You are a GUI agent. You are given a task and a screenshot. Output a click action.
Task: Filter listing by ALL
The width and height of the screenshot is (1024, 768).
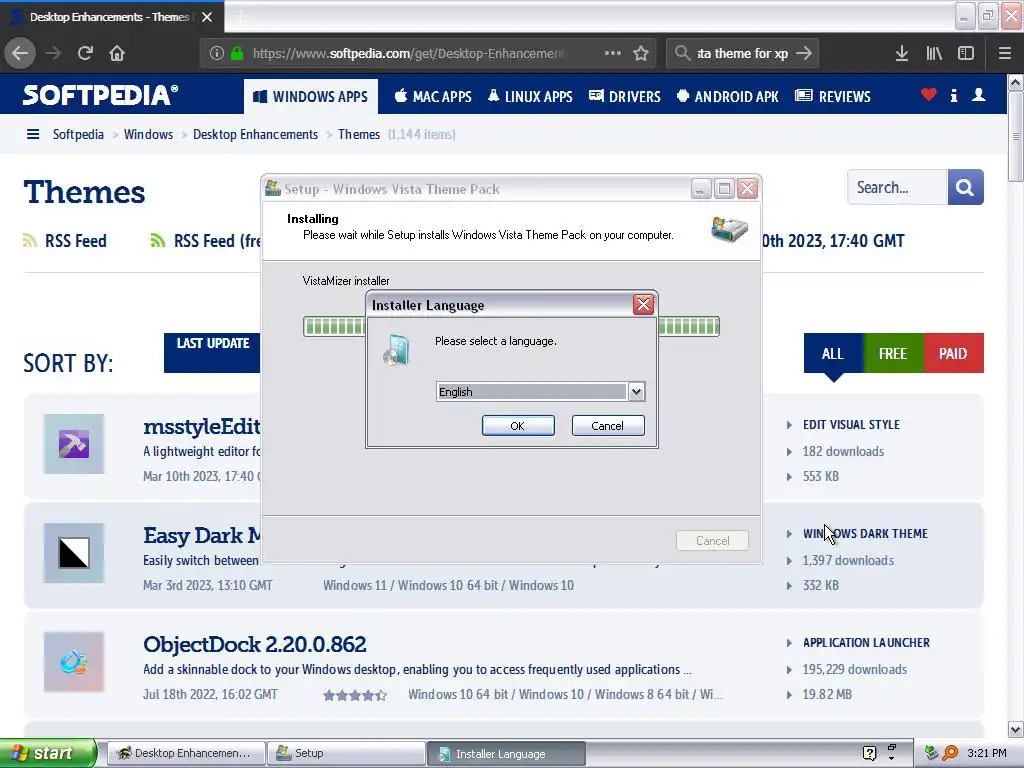point(833,353)
